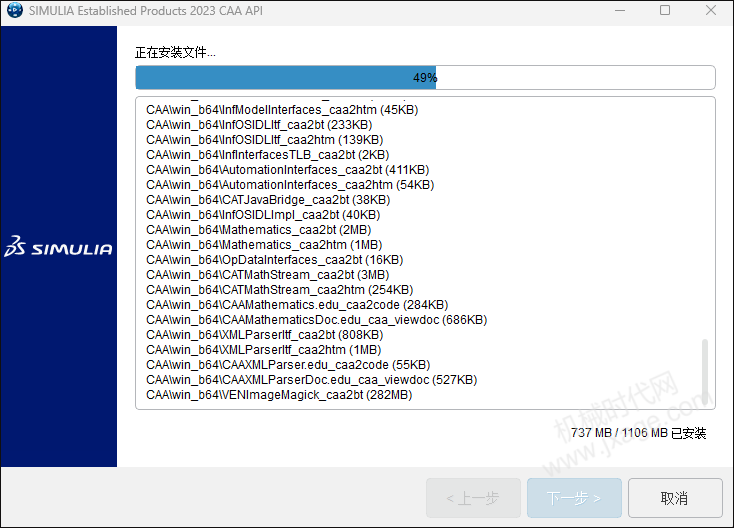Select the InfInterfacesTLB_caa2bt (2KB) line
734x528 pixels.
(x=267, y=155)
